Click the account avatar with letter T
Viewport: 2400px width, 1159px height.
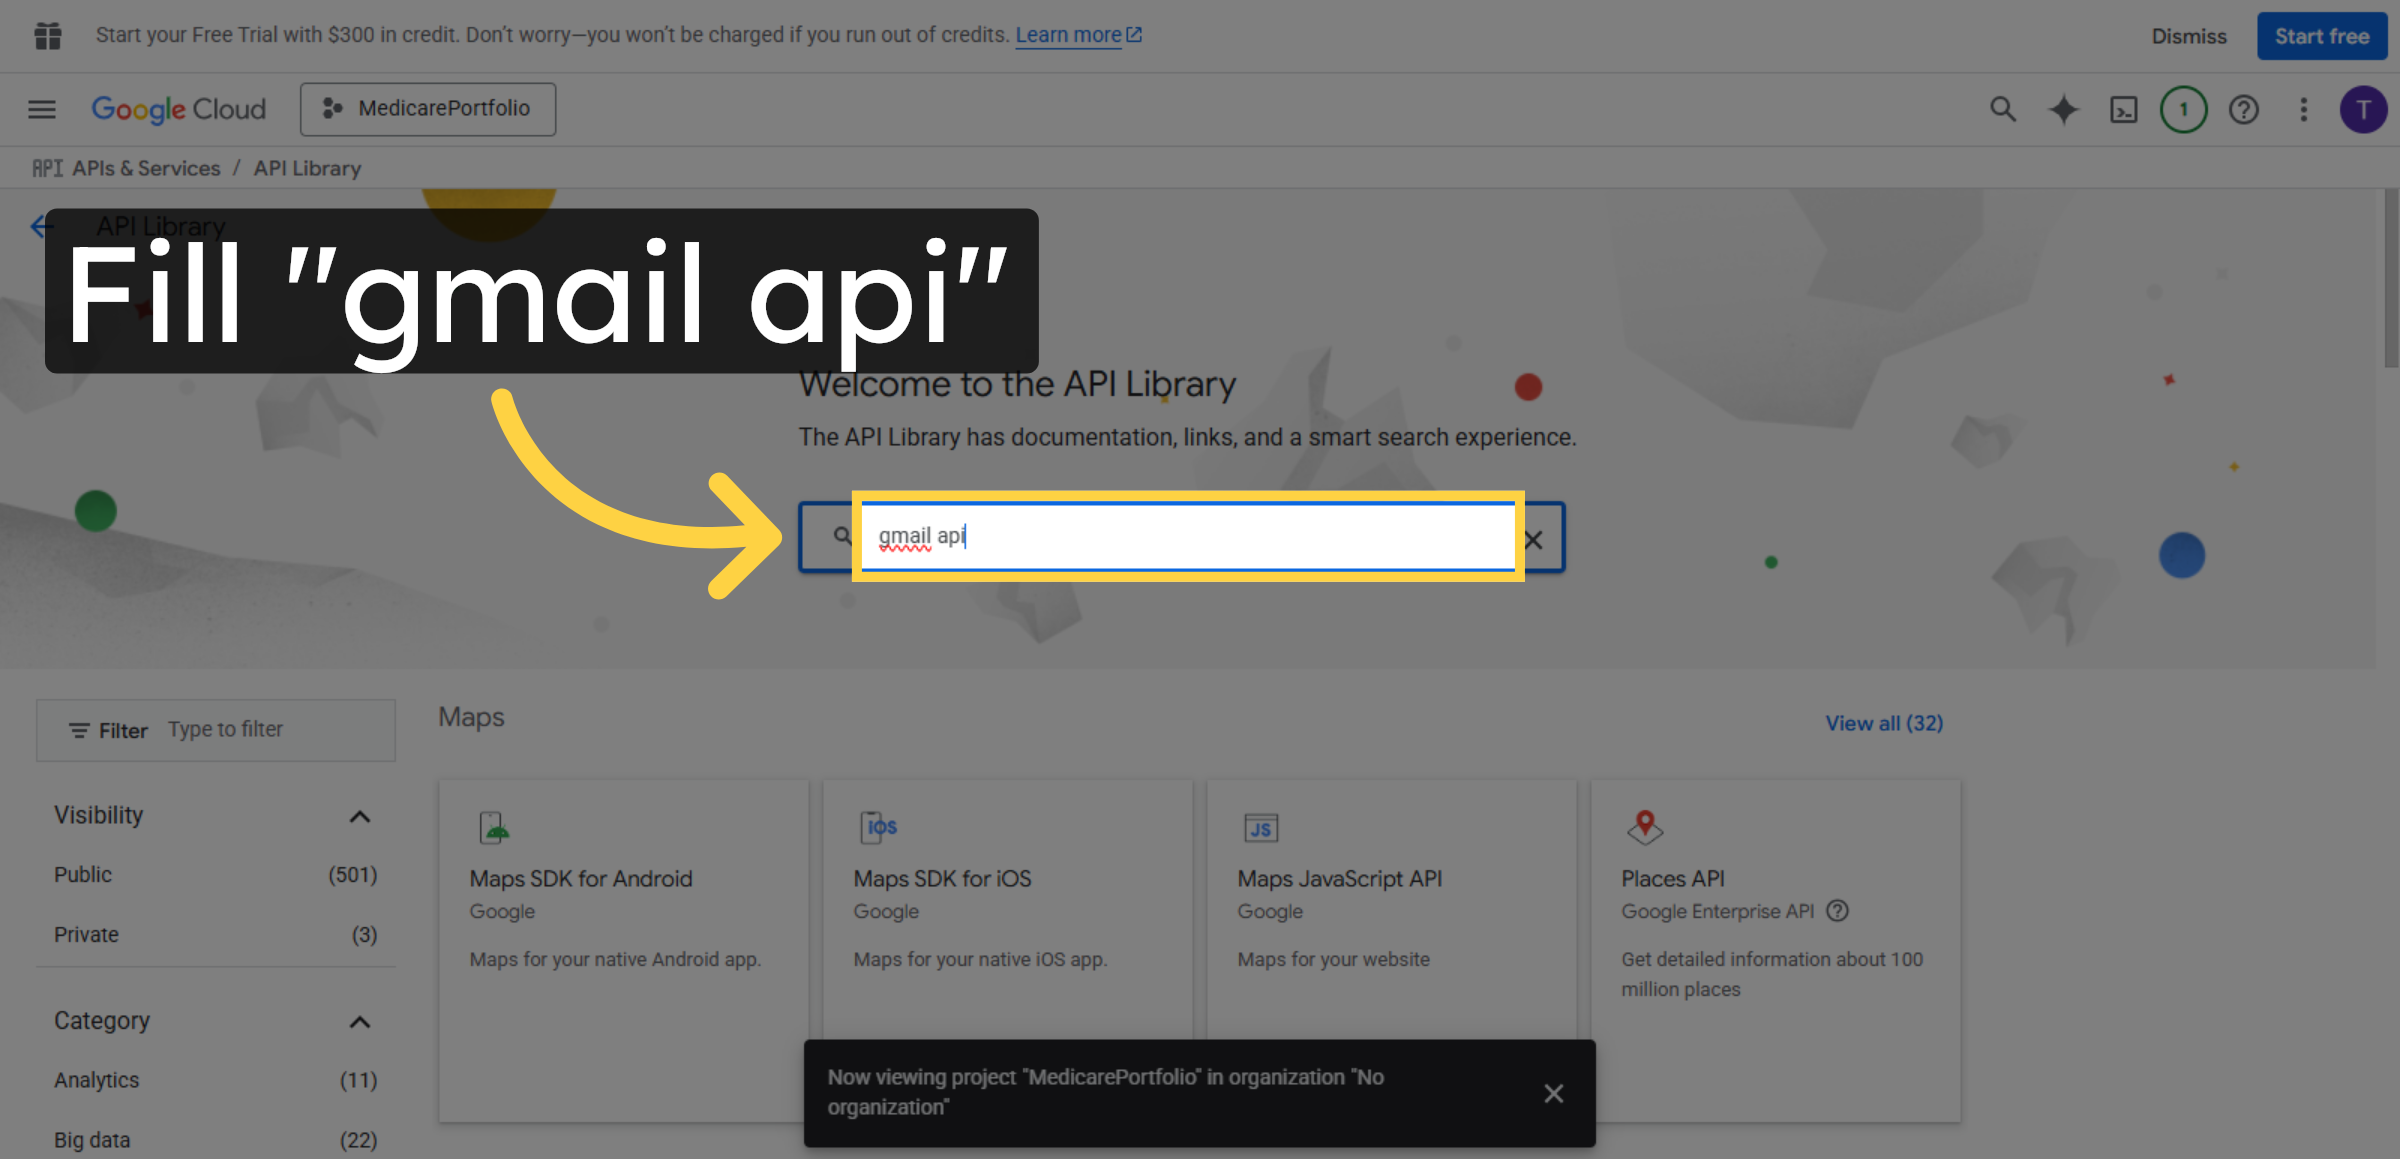click(x=2363, y=109)
